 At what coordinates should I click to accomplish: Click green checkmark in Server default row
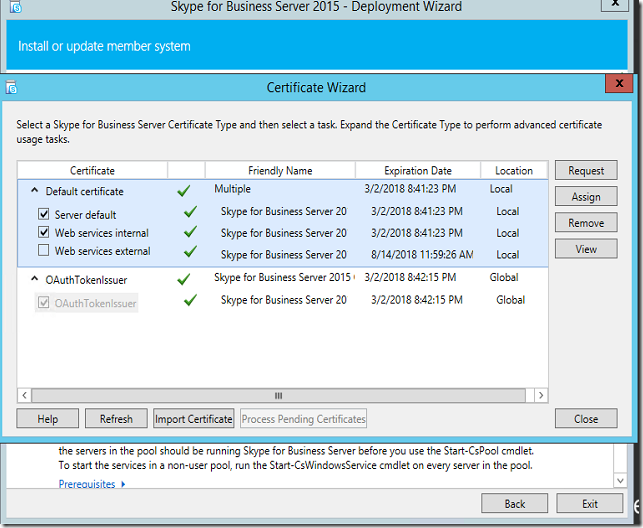pyautogui.click(x=190, y=212)
